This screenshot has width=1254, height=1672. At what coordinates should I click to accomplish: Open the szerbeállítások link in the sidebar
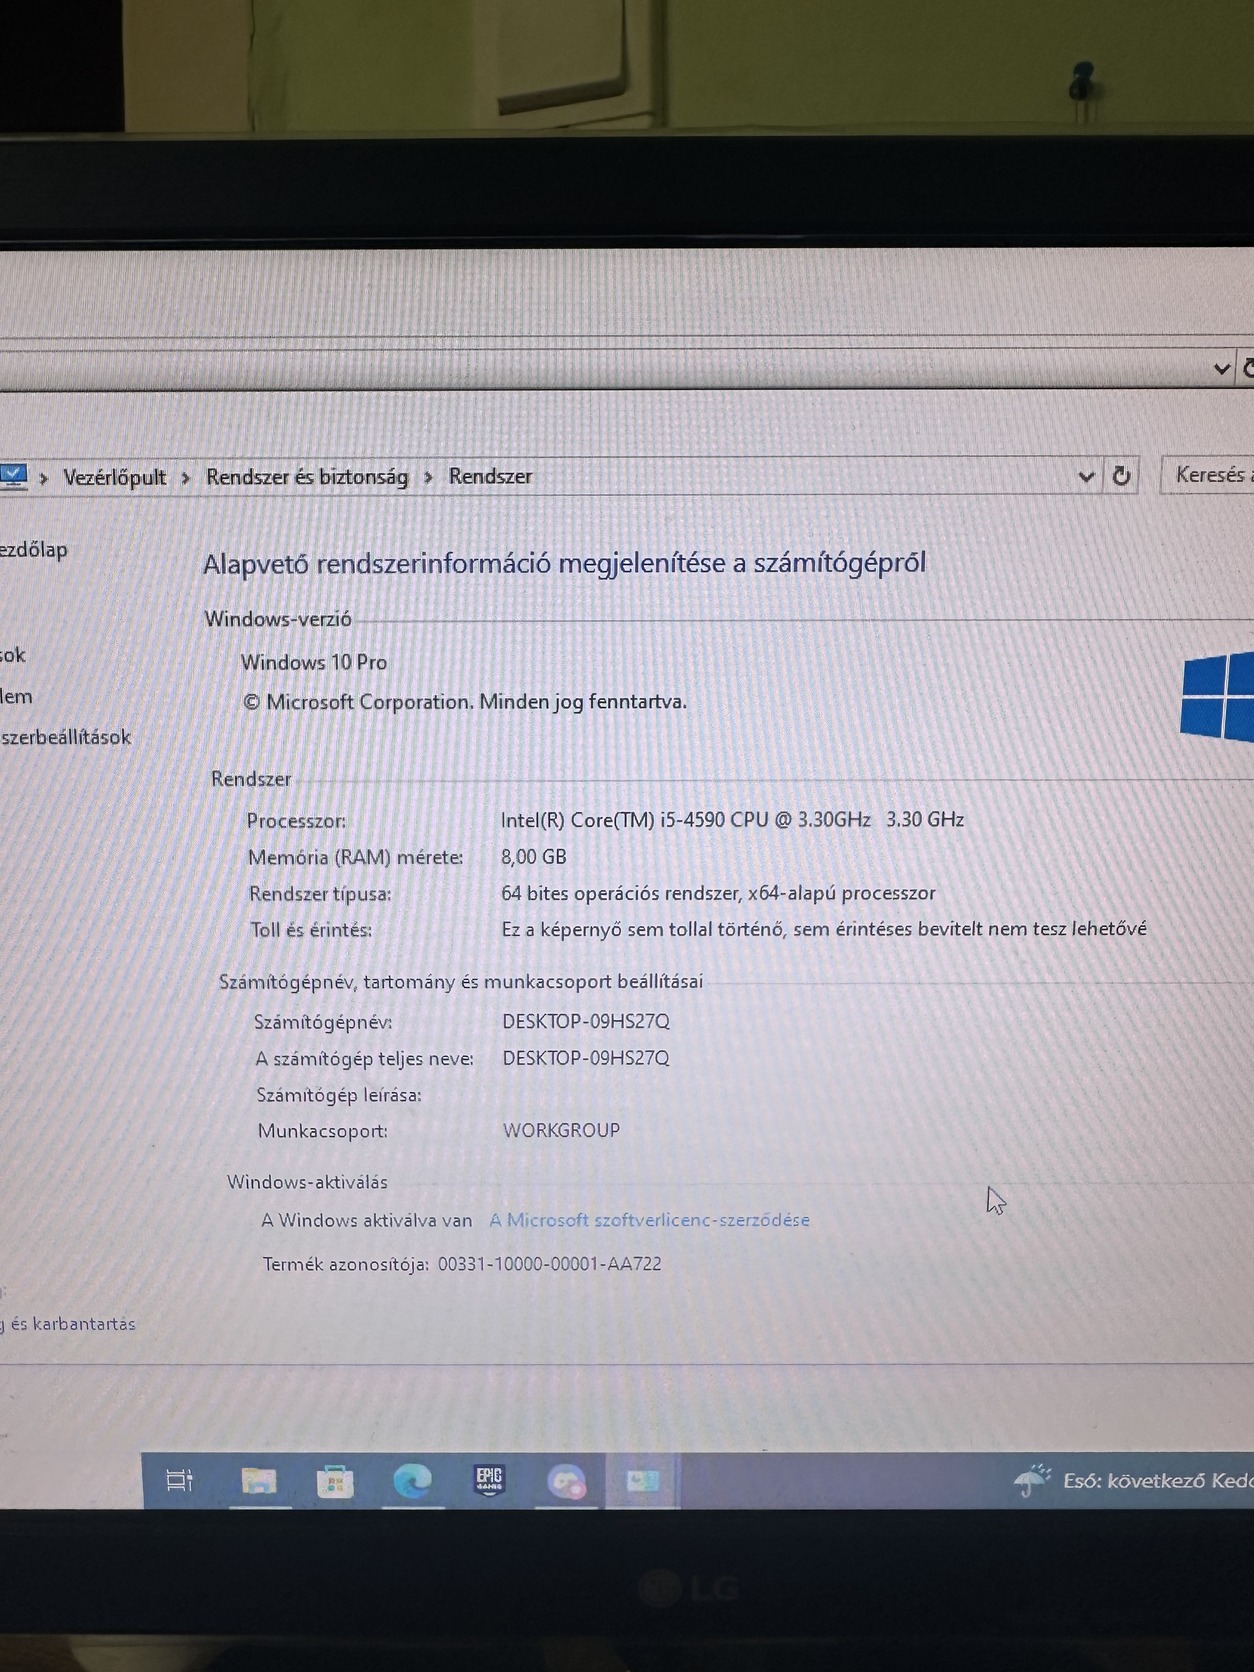66,737
